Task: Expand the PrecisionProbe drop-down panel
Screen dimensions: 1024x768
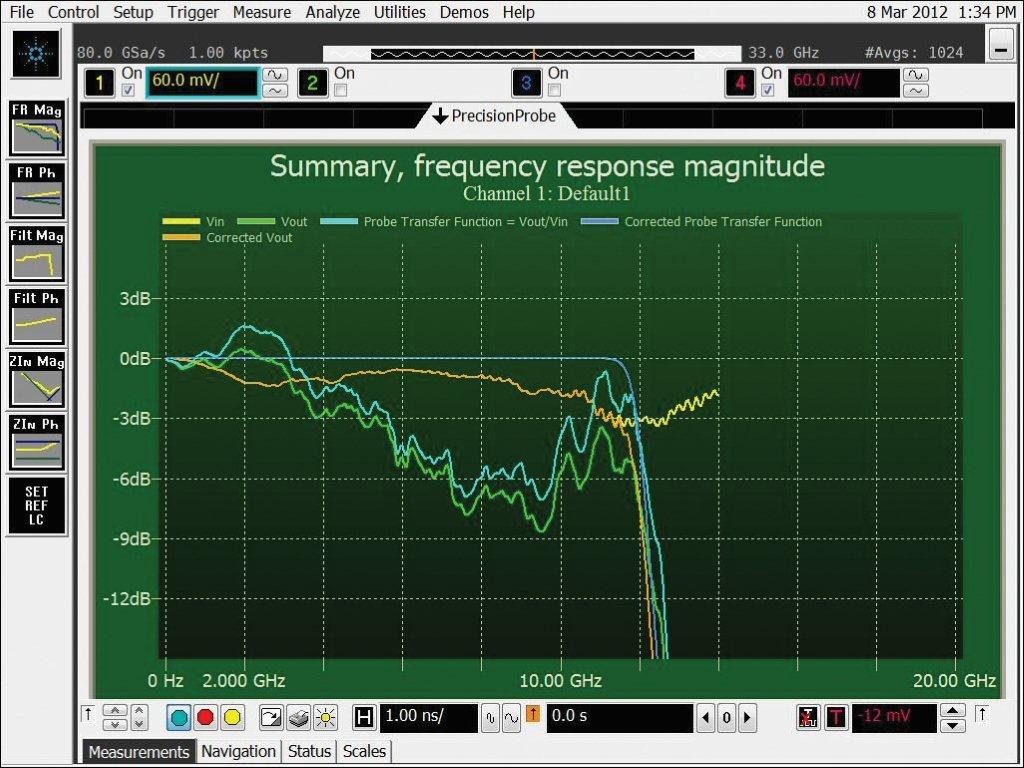Action: pos(494,116)
